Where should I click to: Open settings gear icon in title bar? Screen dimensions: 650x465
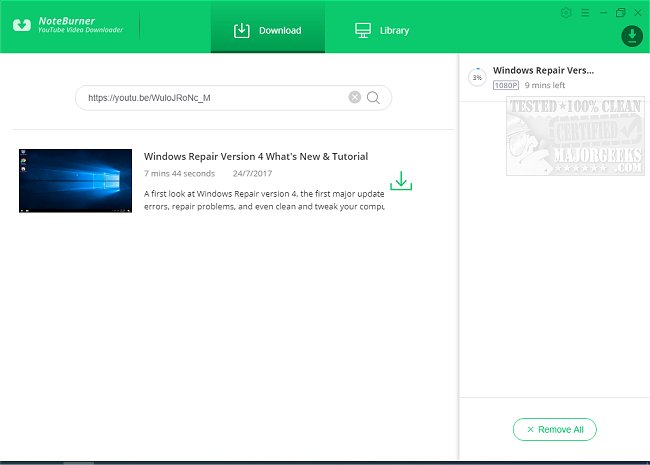coord(566,13)
